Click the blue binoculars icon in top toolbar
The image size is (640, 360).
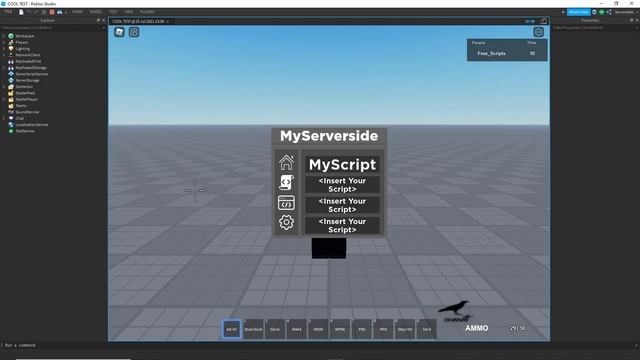click(60, 12)
